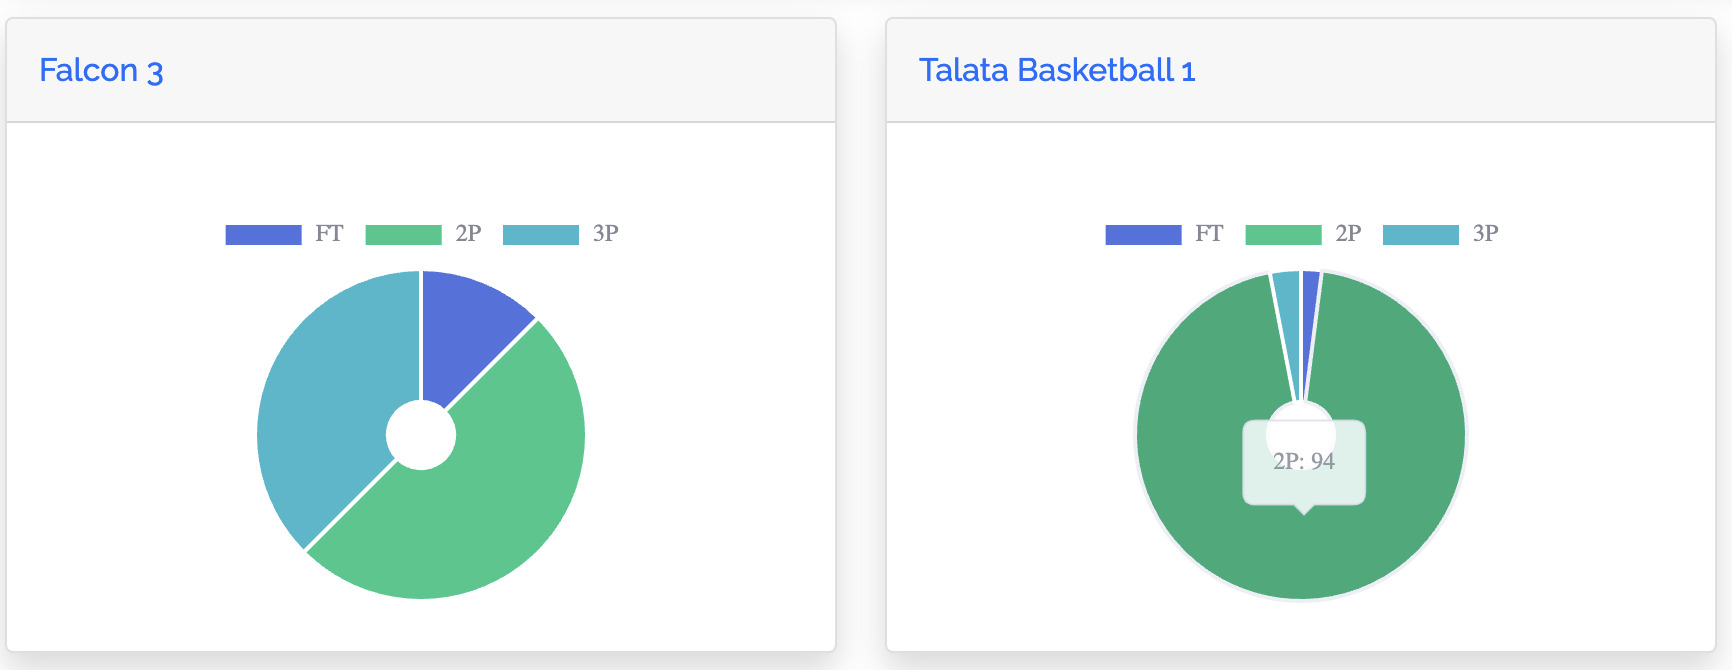The height and width of the screenshot is (670, 1732).
Task: Toggle the FT legend label in Falcon 3 chart
Action: point(329,234)
